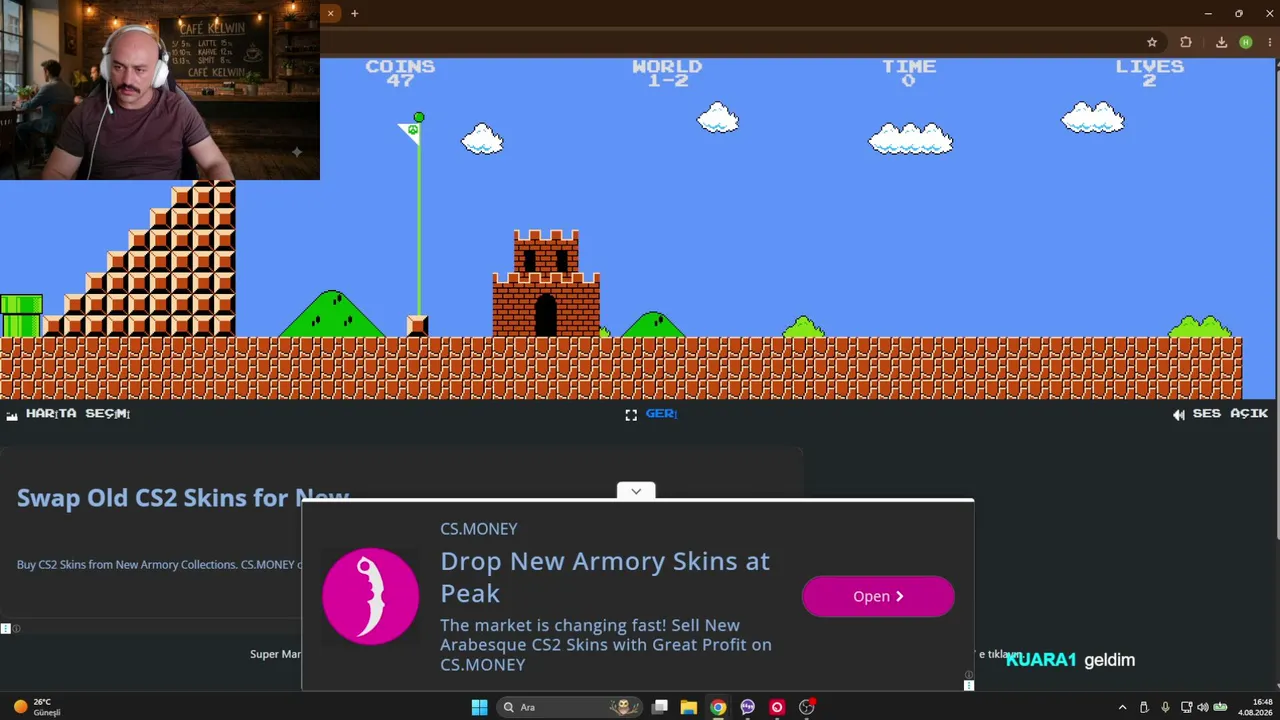
Task: Click the LIVES 2 counter
Action: [1150, 73]
